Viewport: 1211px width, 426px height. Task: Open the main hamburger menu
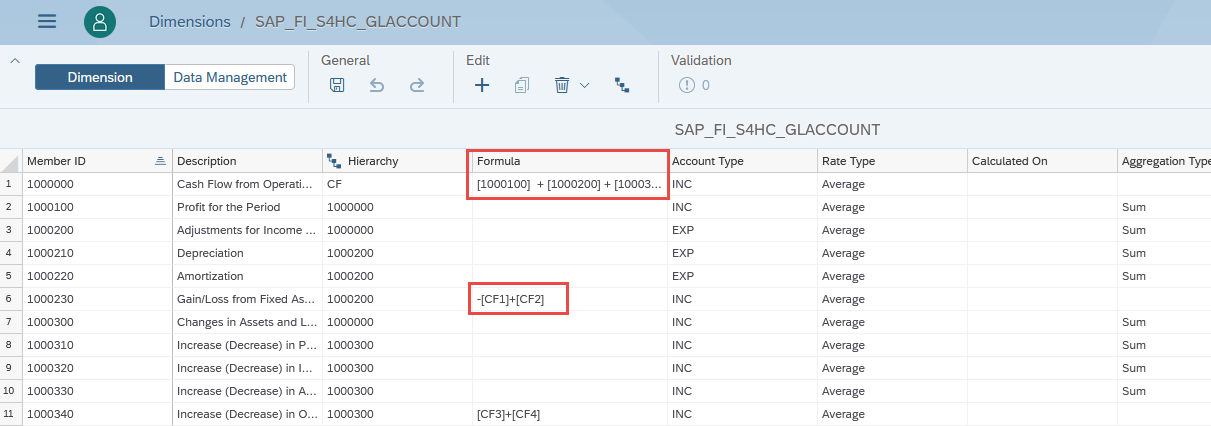coord(47,21)
